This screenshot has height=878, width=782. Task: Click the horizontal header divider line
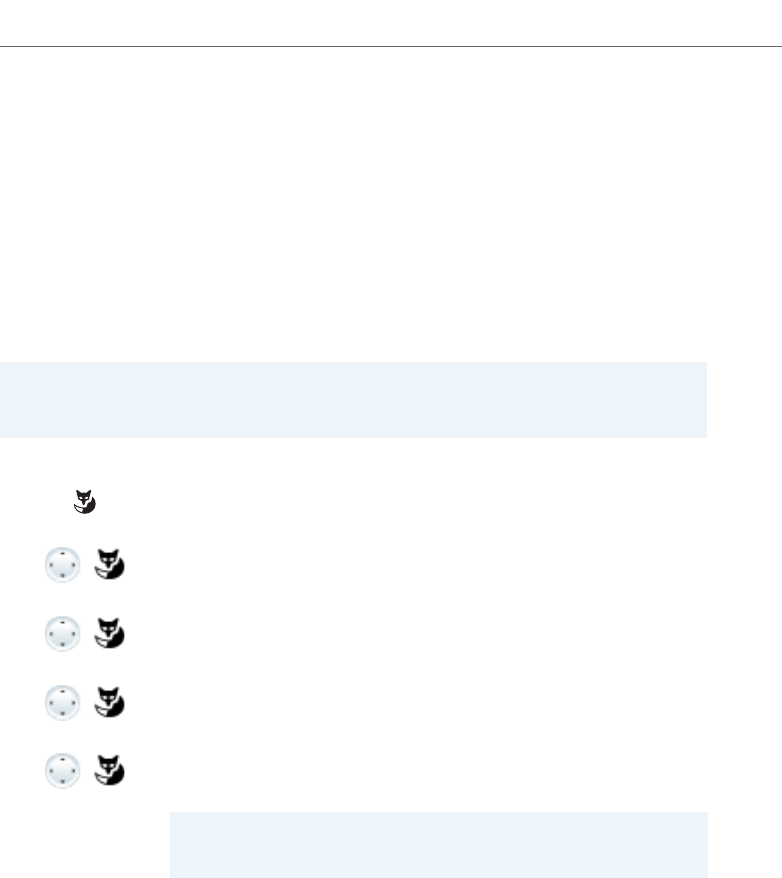391,46
